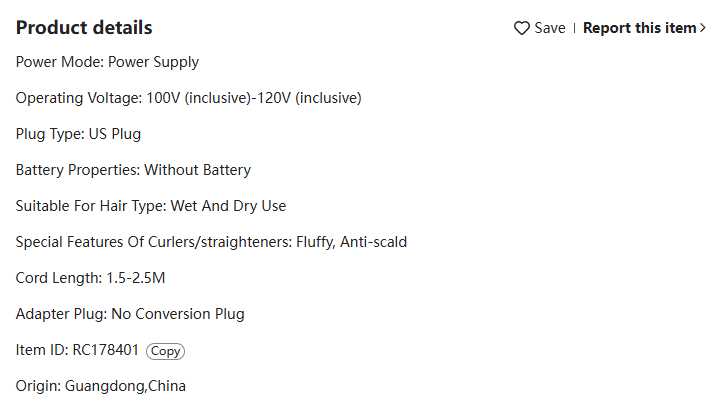Click the Wet And Dry Use value

click(x=228, y=206)
